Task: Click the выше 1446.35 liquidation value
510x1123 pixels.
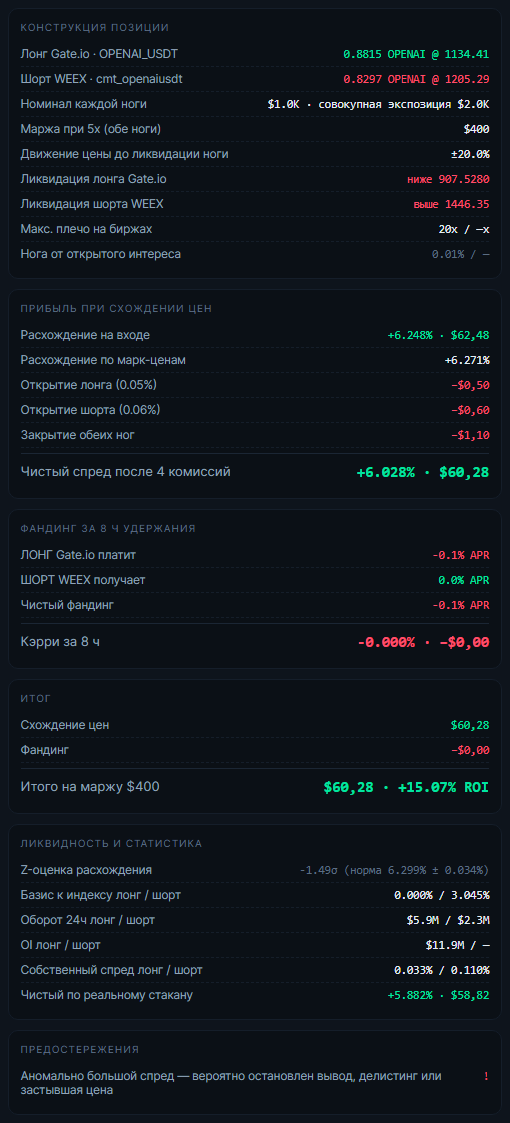Action: (x=451, y=204)
